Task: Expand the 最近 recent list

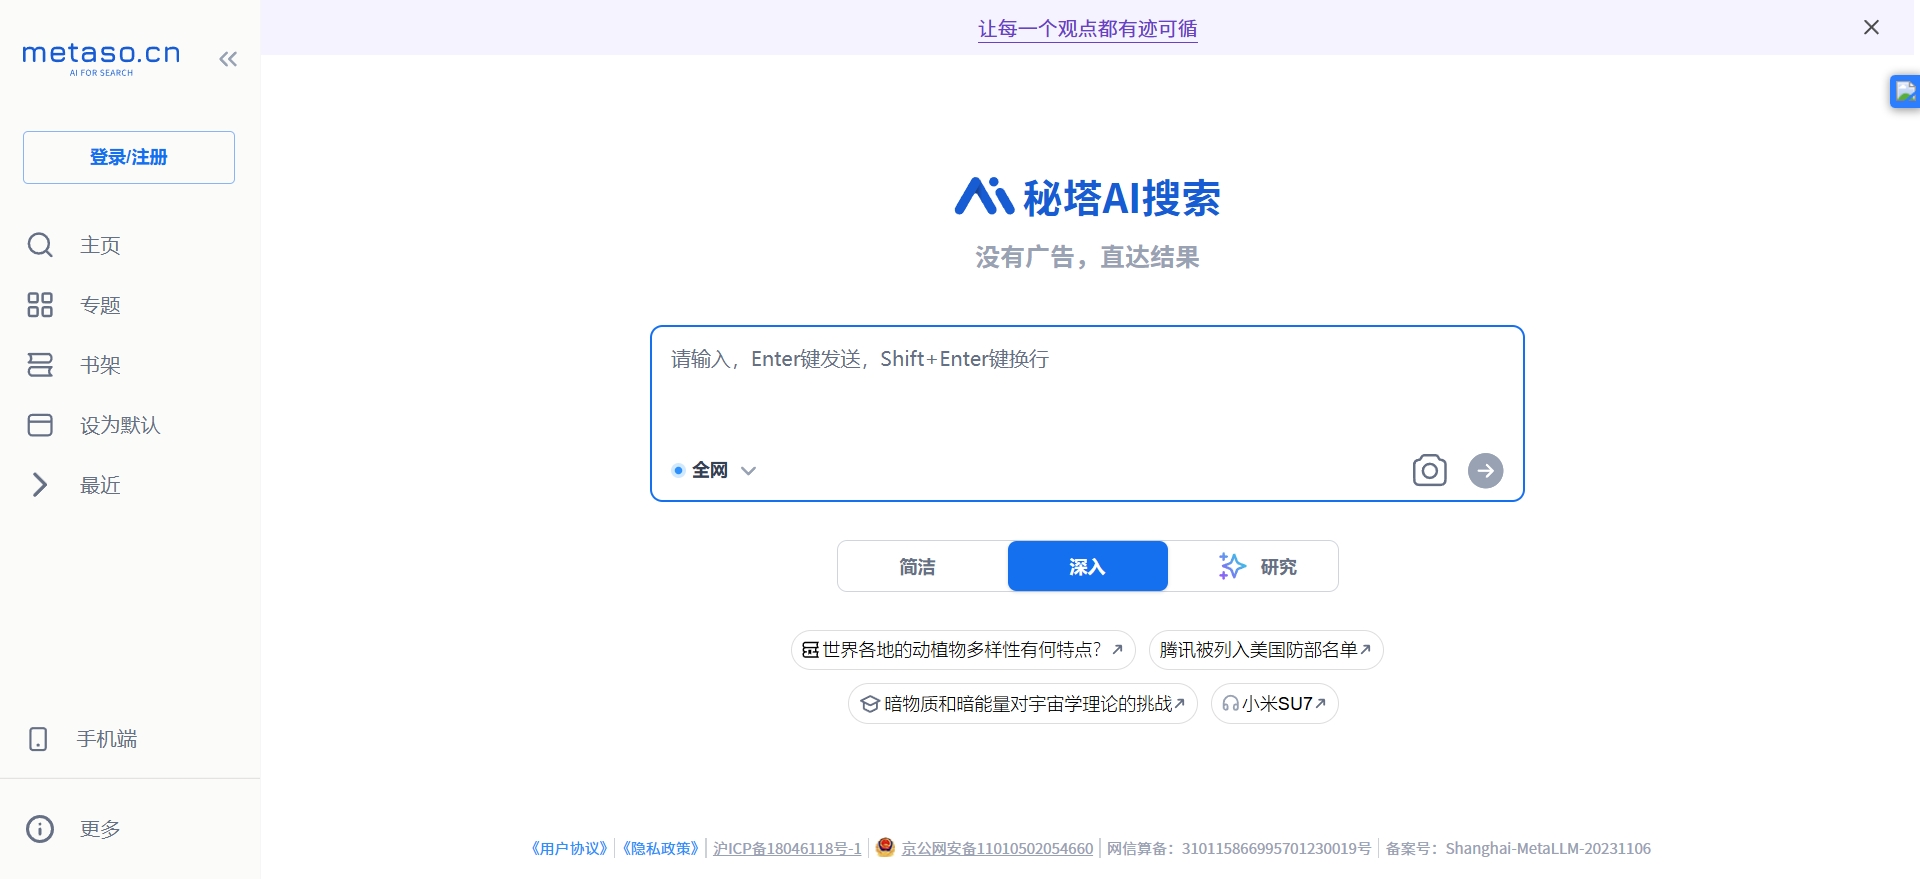Action: coord(40,485)
